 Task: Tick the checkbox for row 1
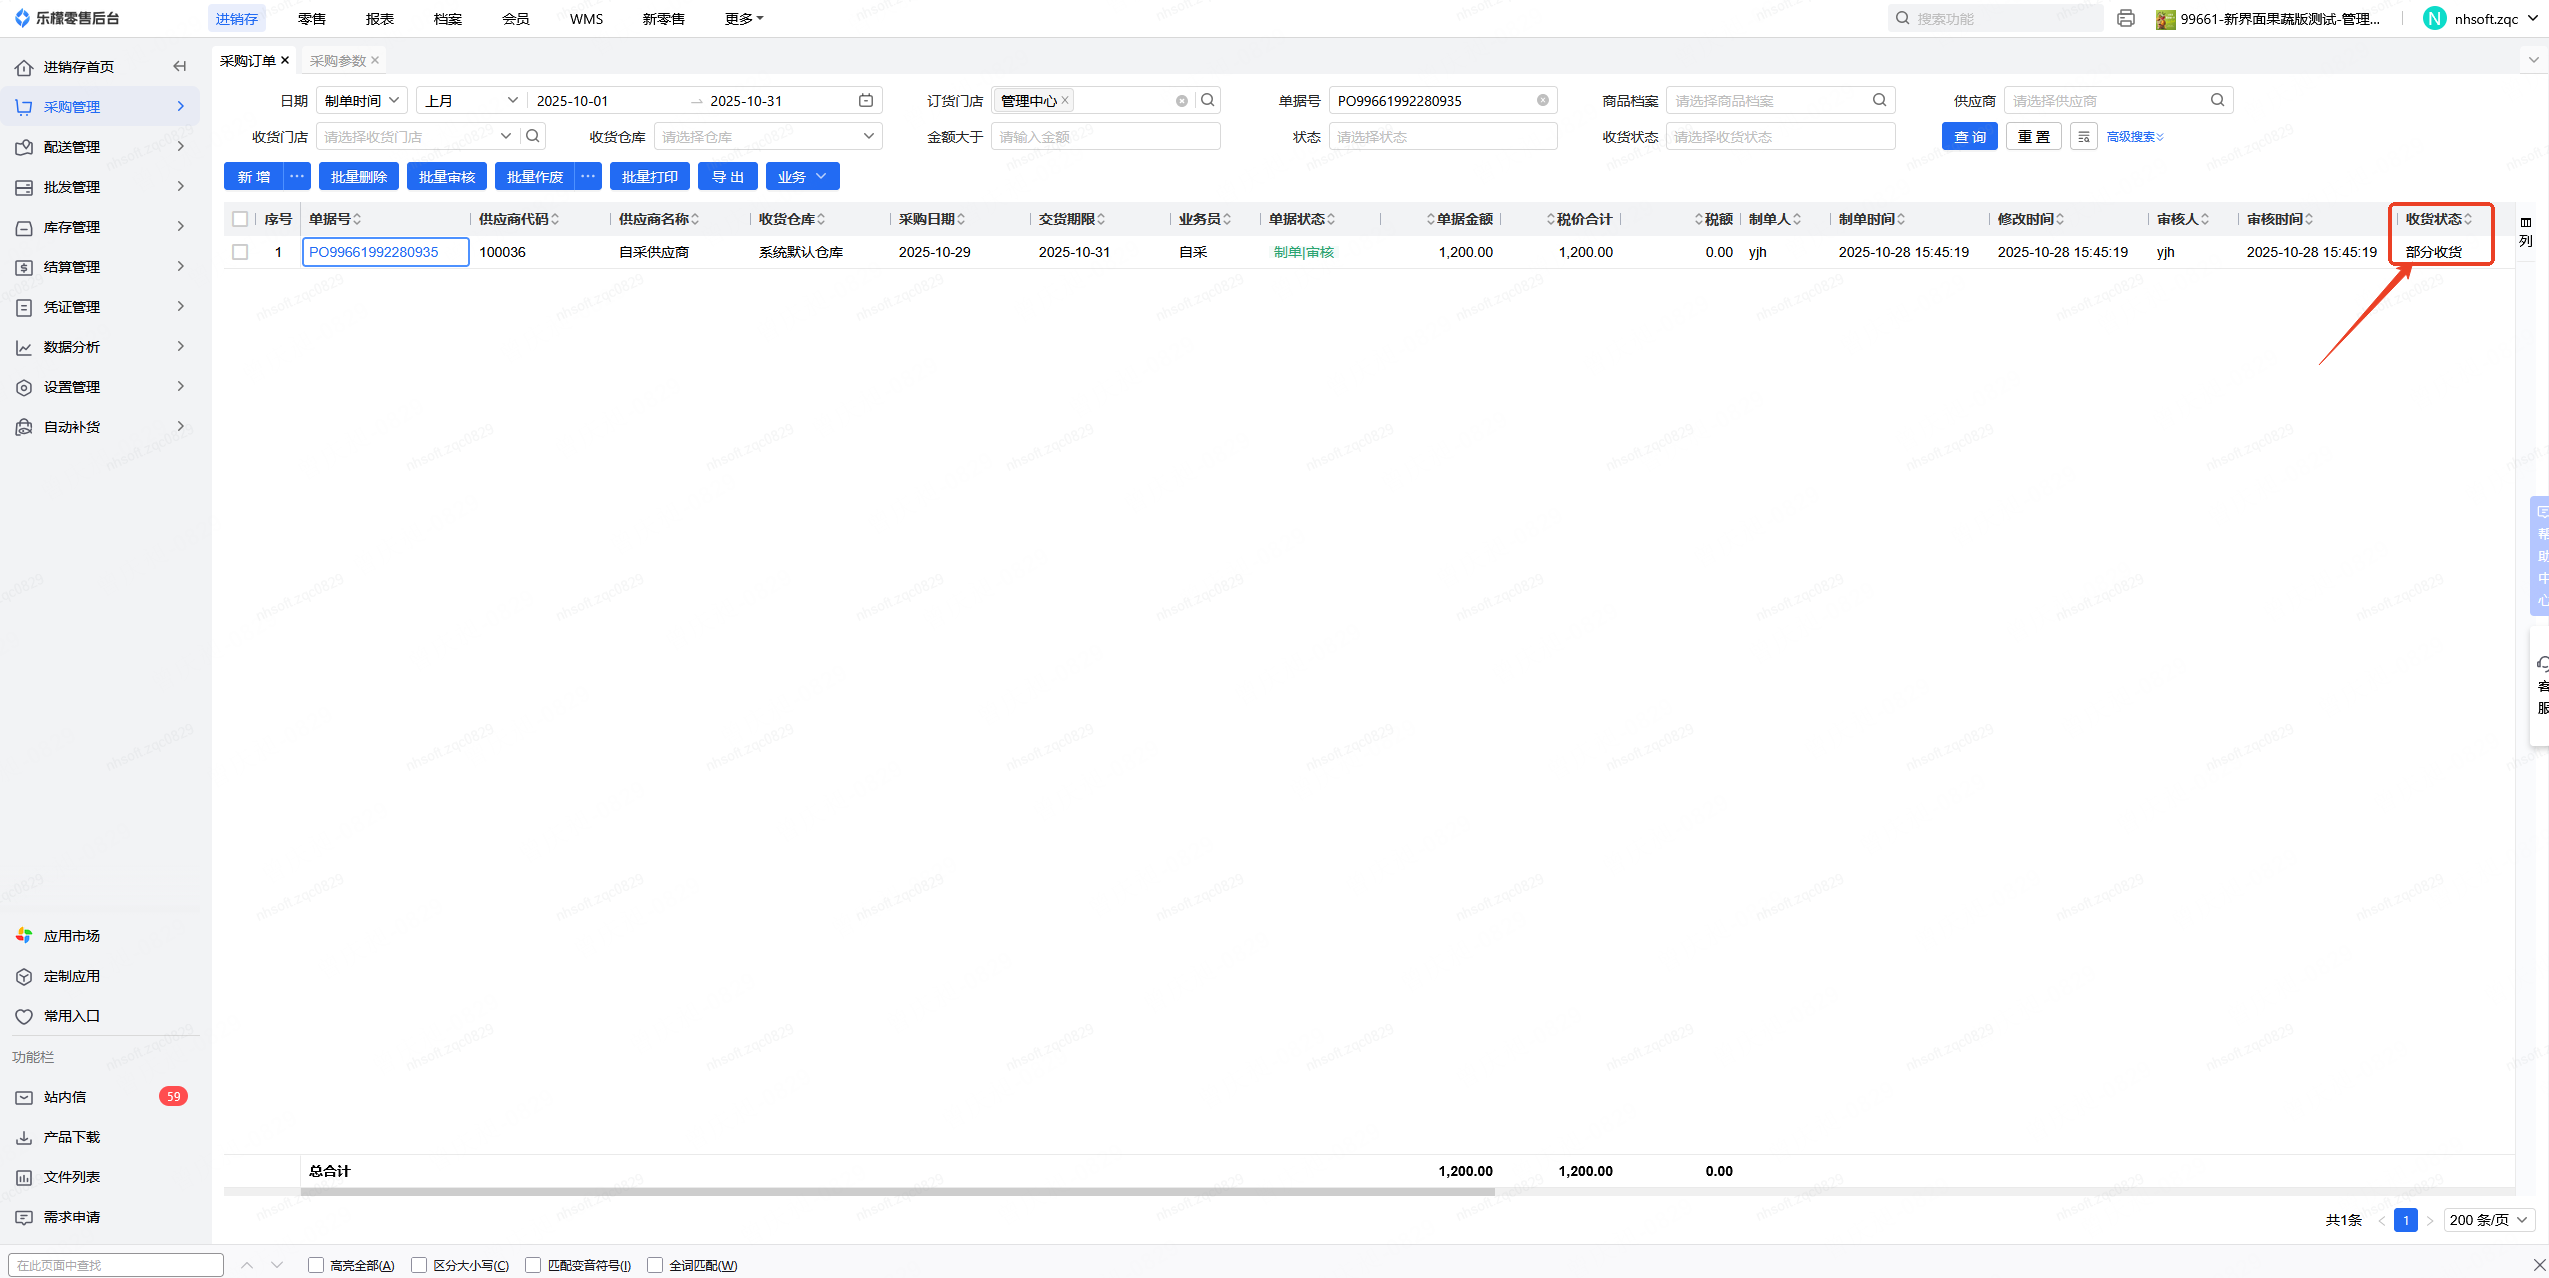[x=240, y=252]
